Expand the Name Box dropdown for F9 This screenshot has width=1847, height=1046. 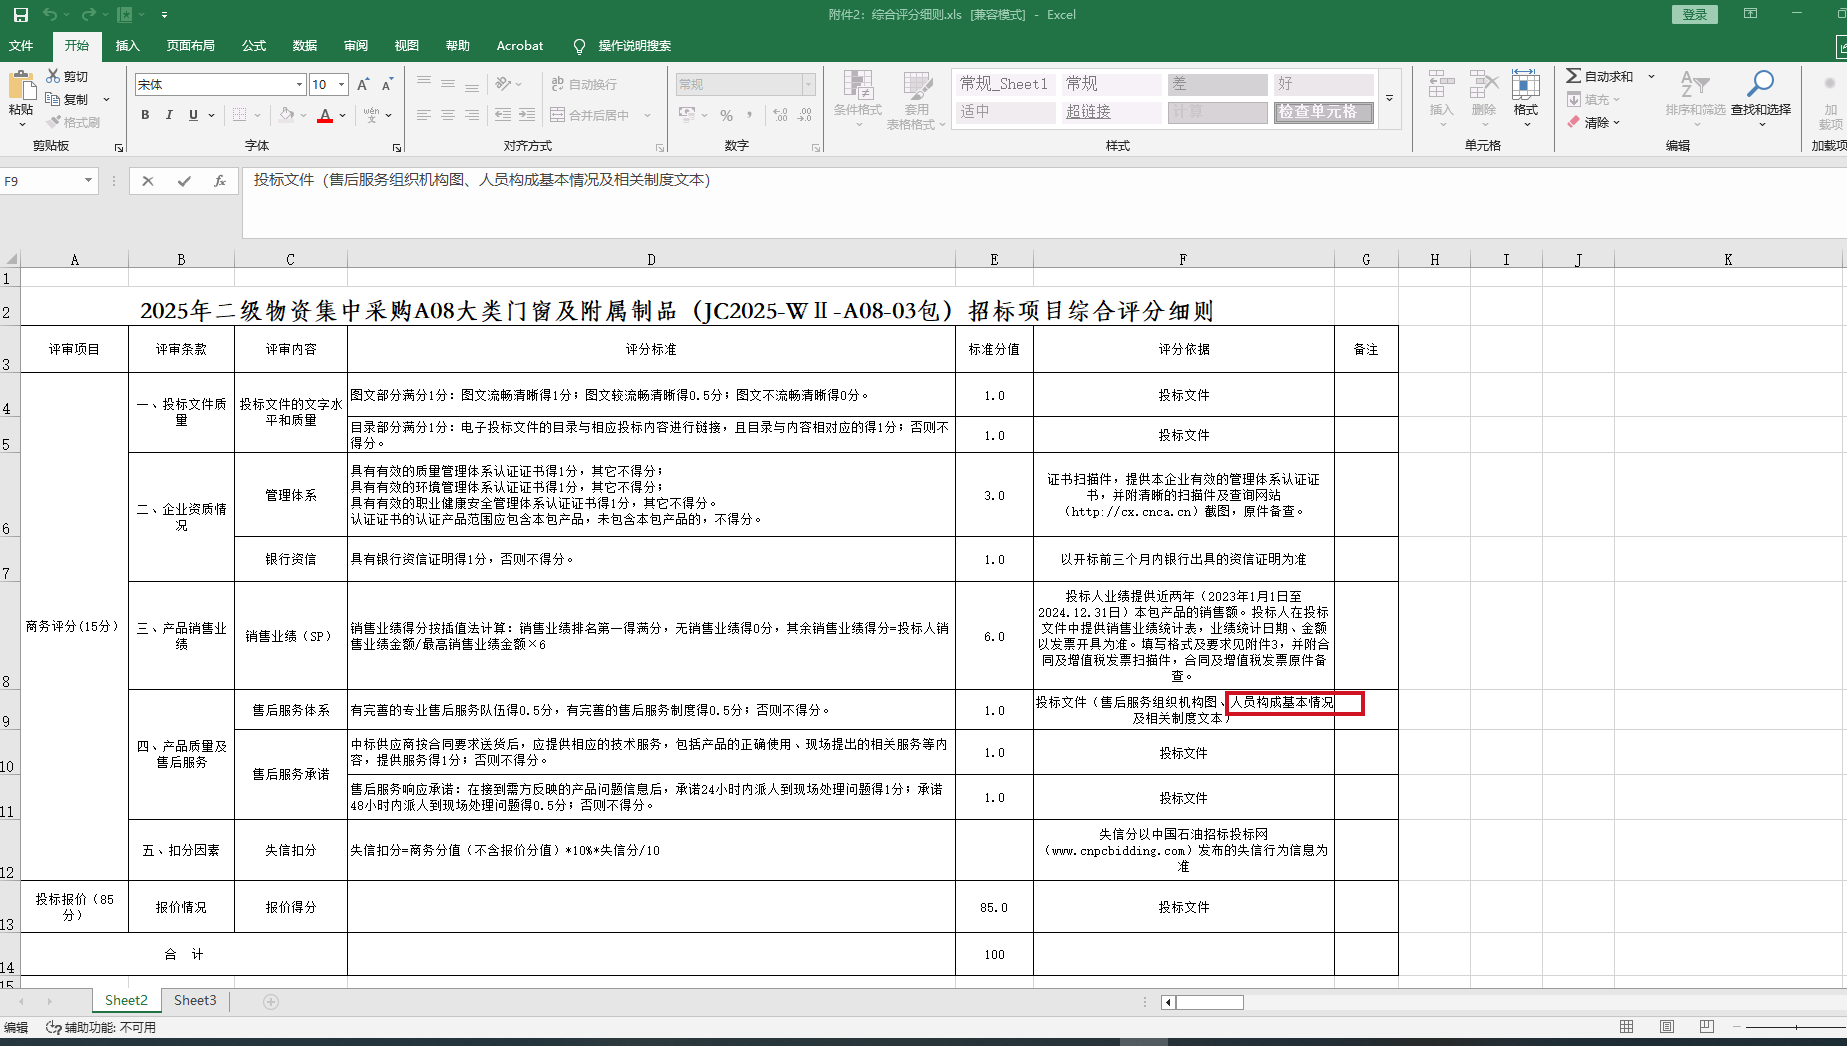pos(88,181)
